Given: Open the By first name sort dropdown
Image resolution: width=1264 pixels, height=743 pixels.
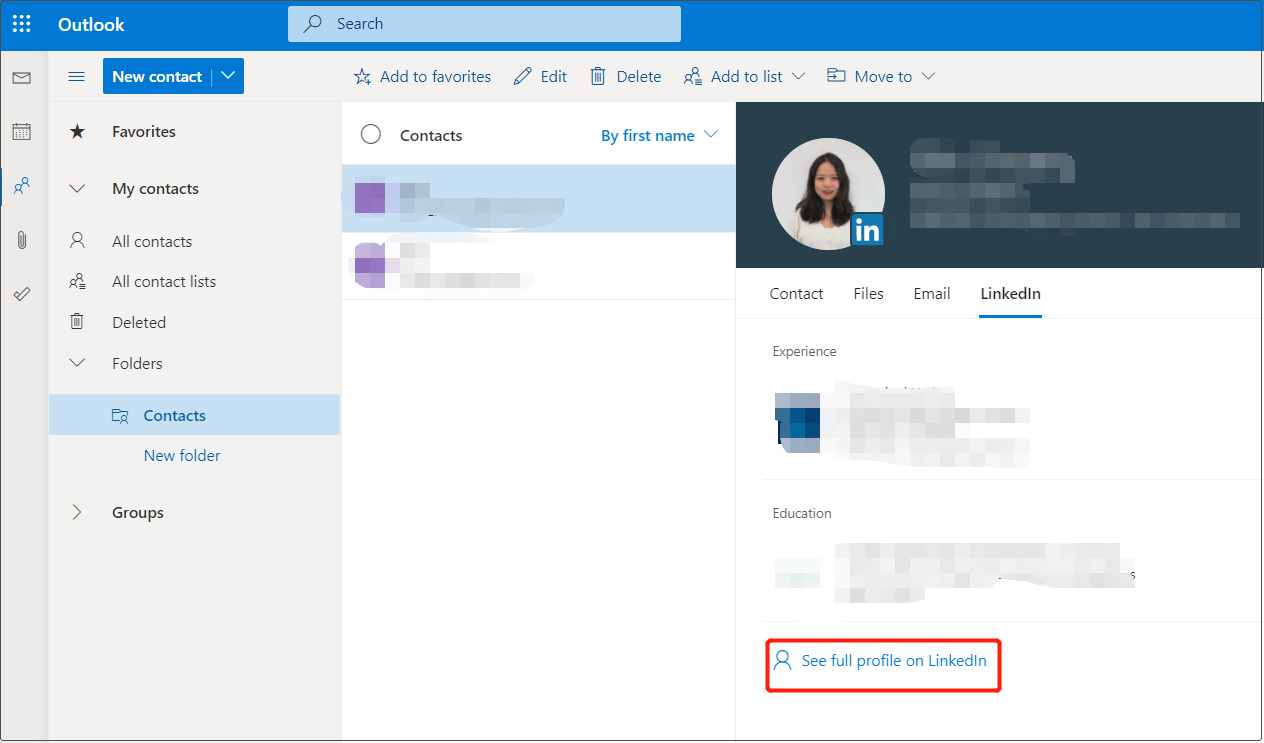Looking at the screenshot, I should point(659,135).
